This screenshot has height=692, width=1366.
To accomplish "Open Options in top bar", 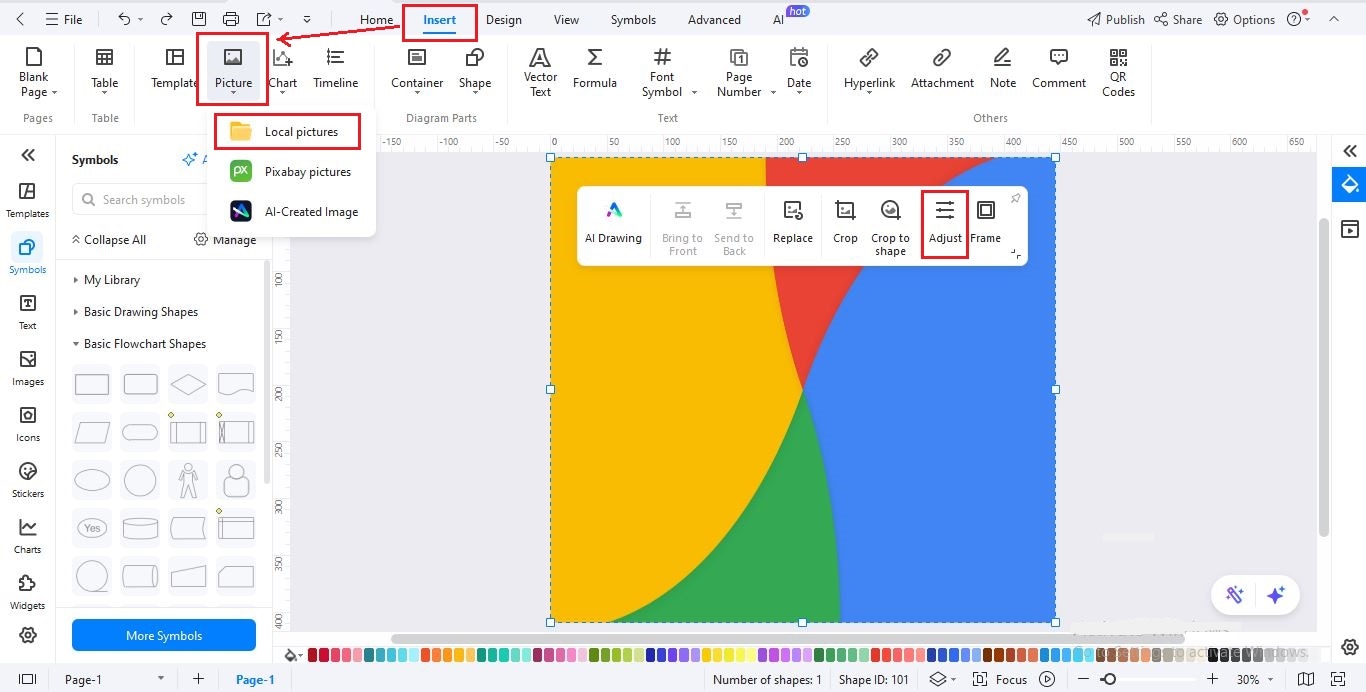I will 1244,19.
